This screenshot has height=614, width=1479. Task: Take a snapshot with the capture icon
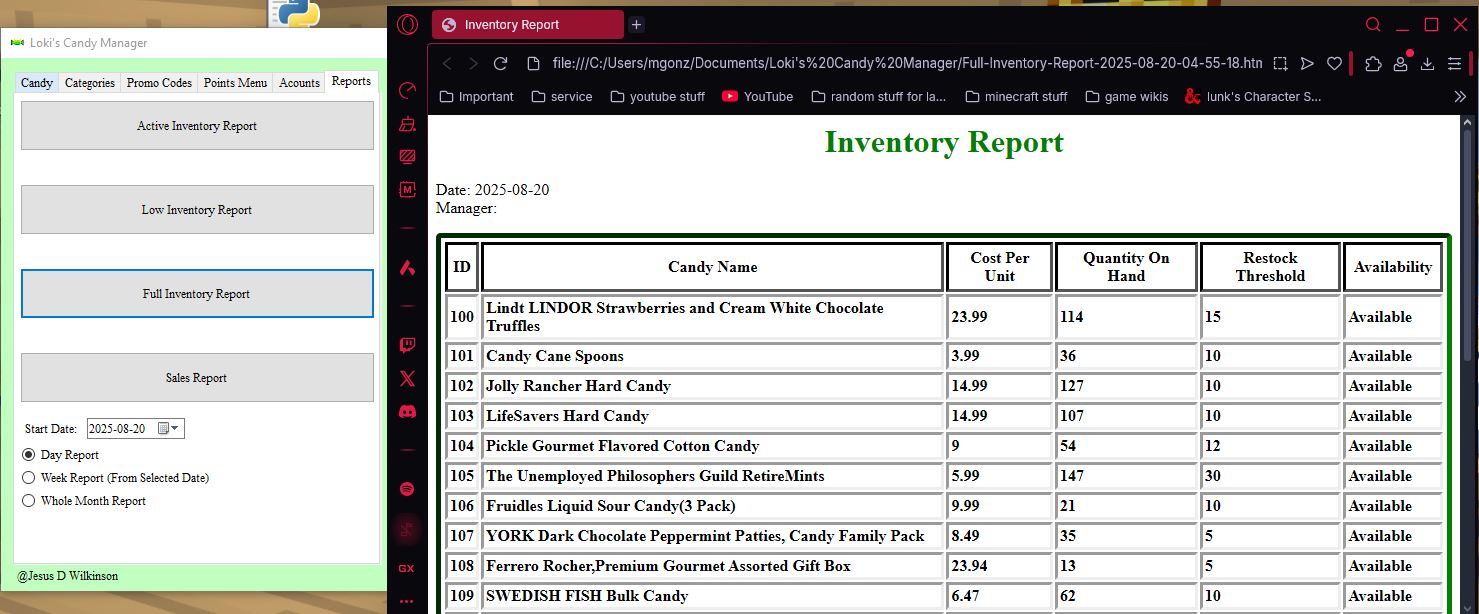coord(1281,63)
